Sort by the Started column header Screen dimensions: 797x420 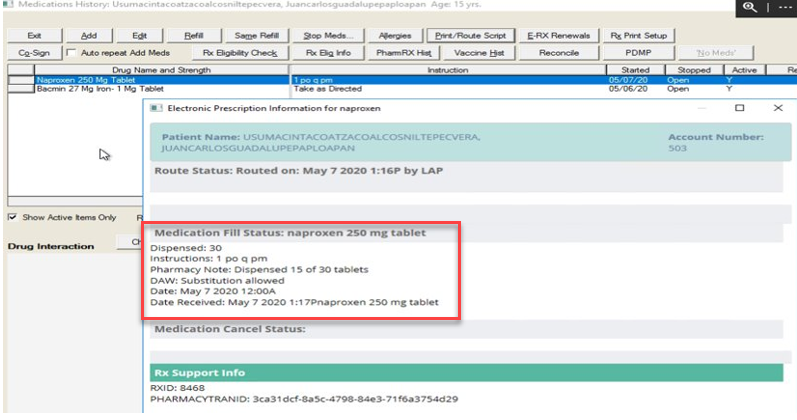[635, 70]
